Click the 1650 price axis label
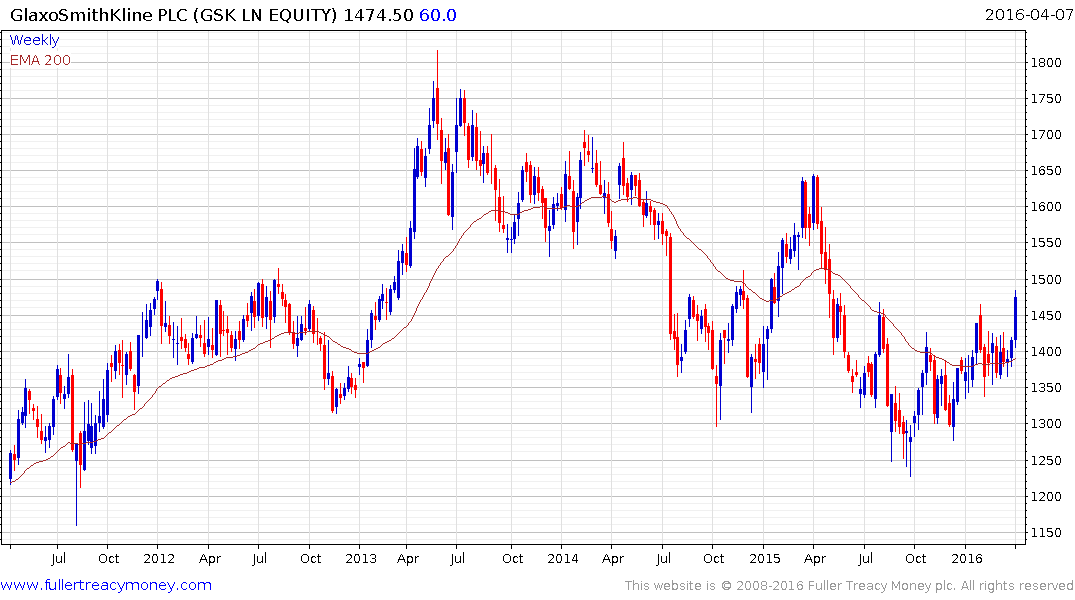 (1046, 171)
